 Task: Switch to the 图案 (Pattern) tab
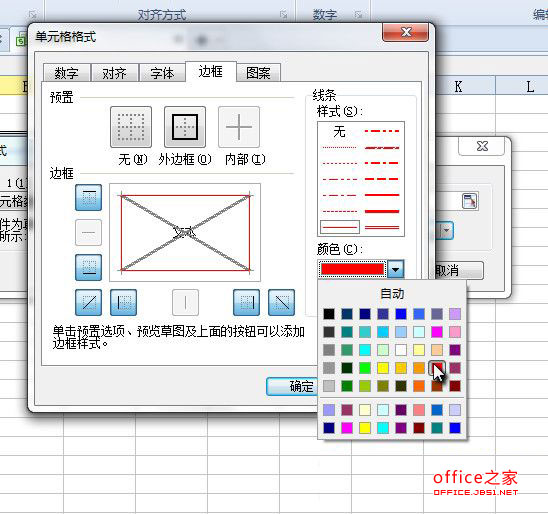point(258,73)
